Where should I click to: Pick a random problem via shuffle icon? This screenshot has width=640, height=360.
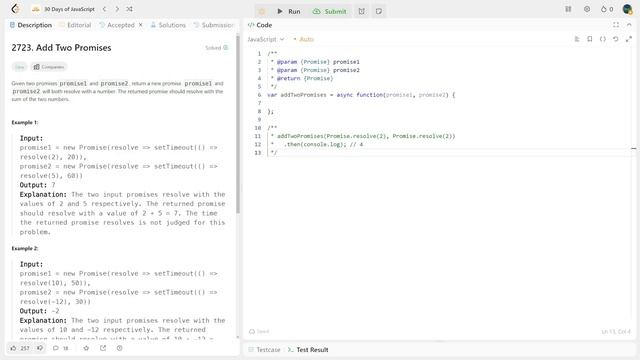(129, 9)
